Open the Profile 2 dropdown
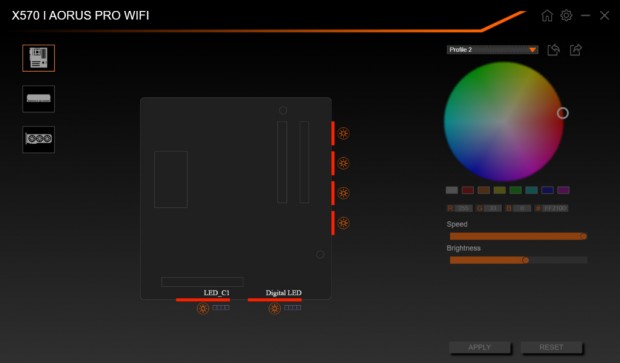 click(x=492, y=49)
